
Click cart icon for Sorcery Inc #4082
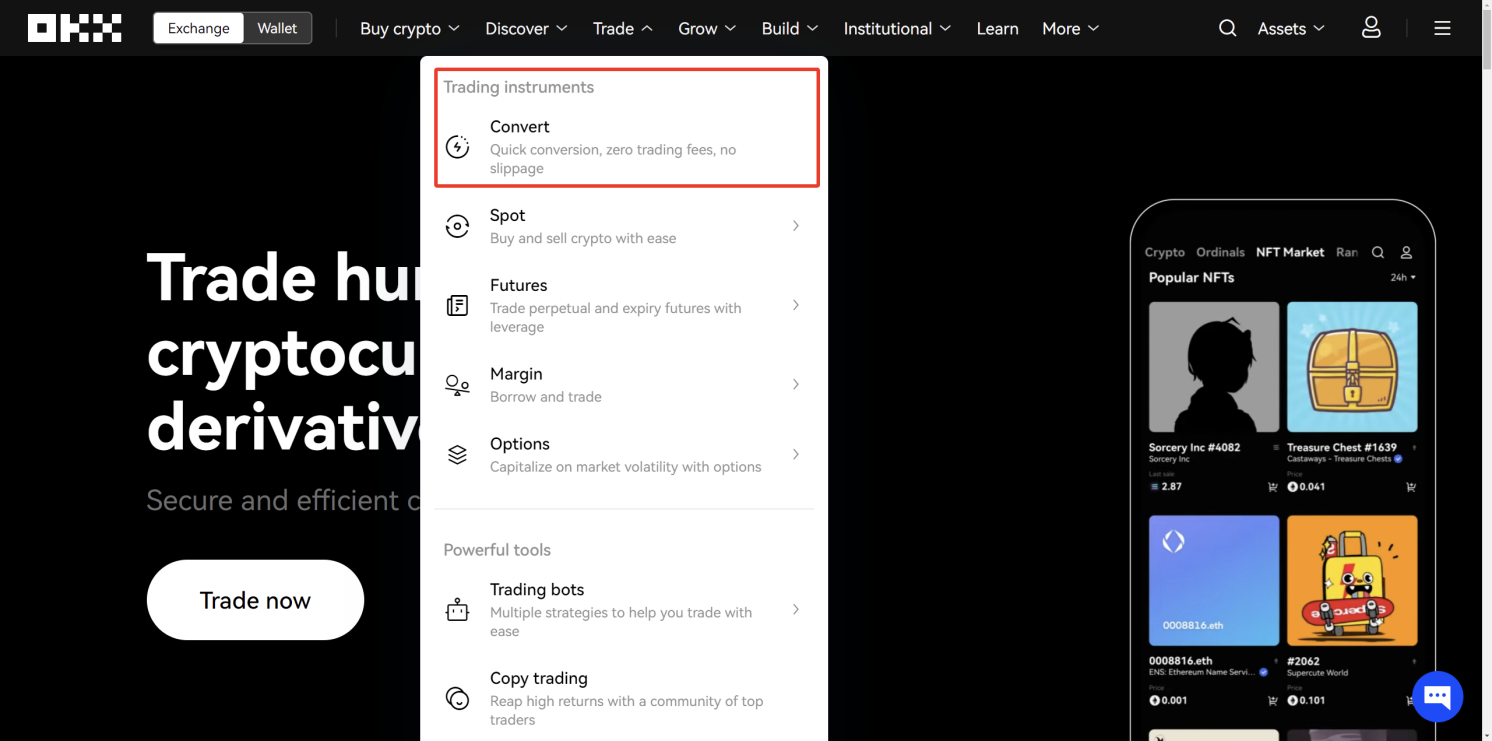point(1272,487)
